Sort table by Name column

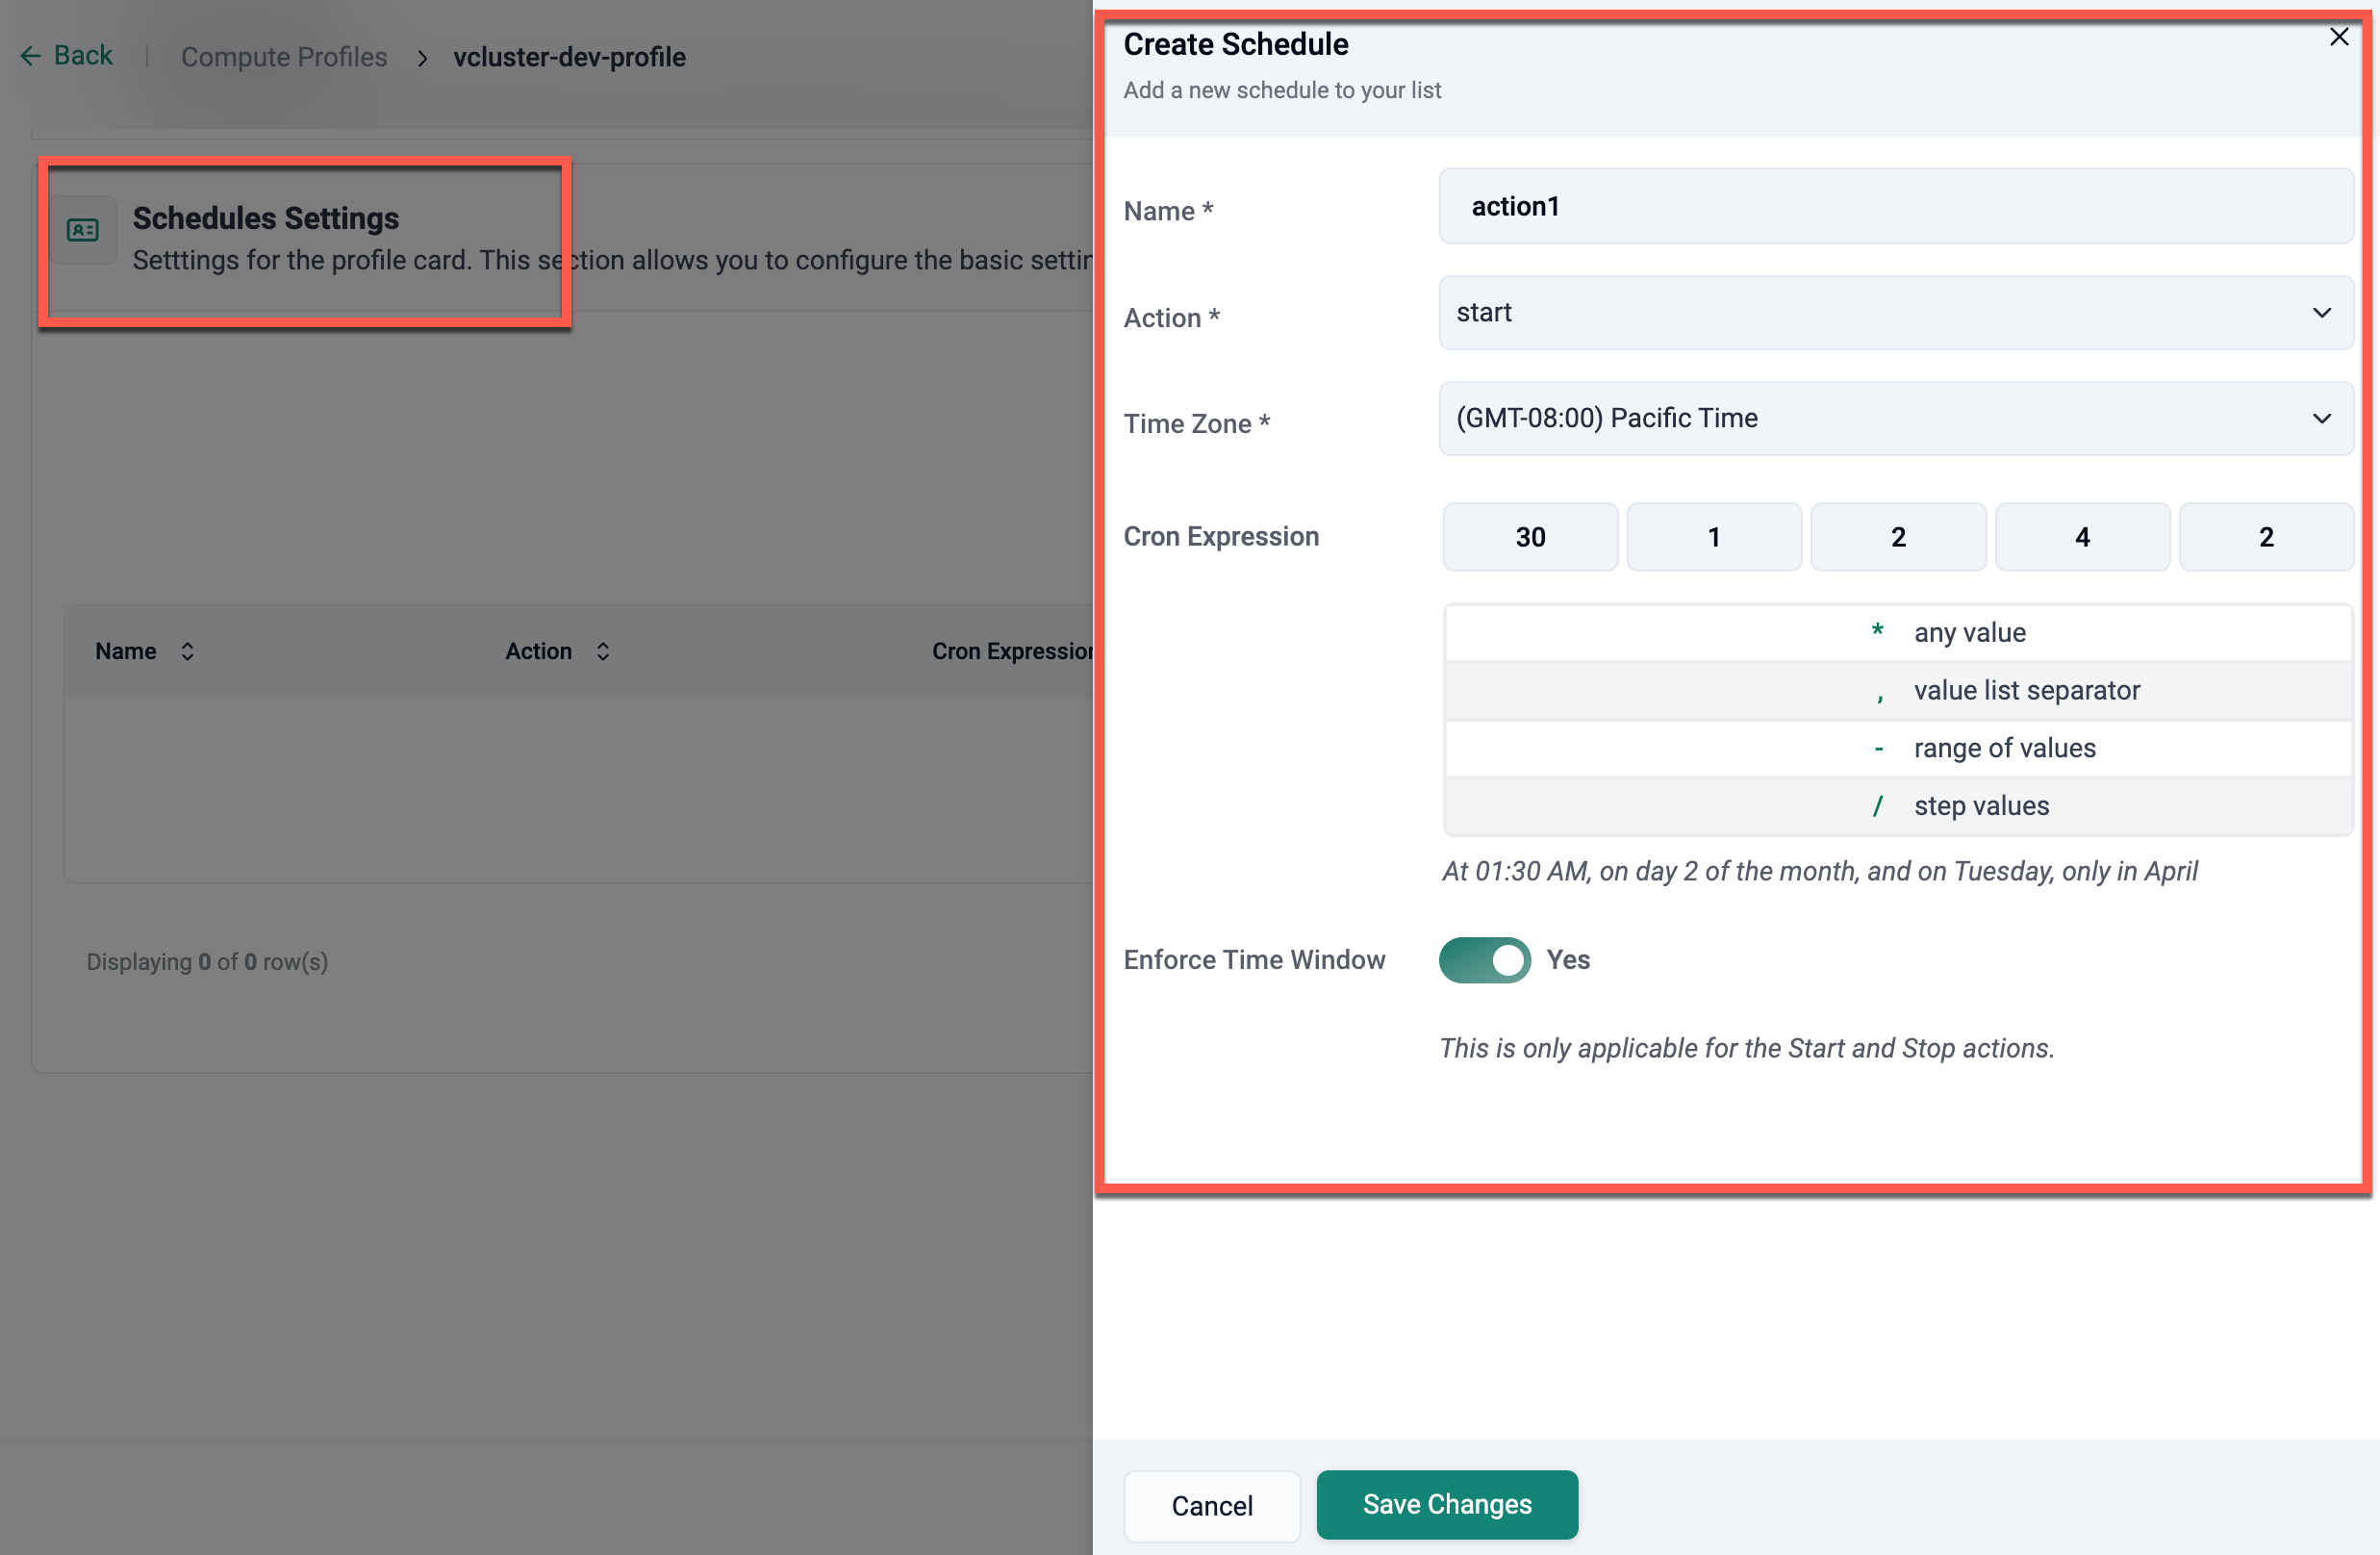186,651
